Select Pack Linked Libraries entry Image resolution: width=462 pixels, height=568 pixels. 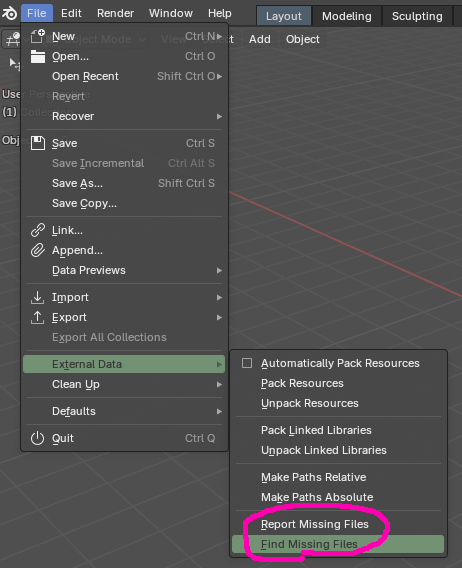click(x=338, y=430)
